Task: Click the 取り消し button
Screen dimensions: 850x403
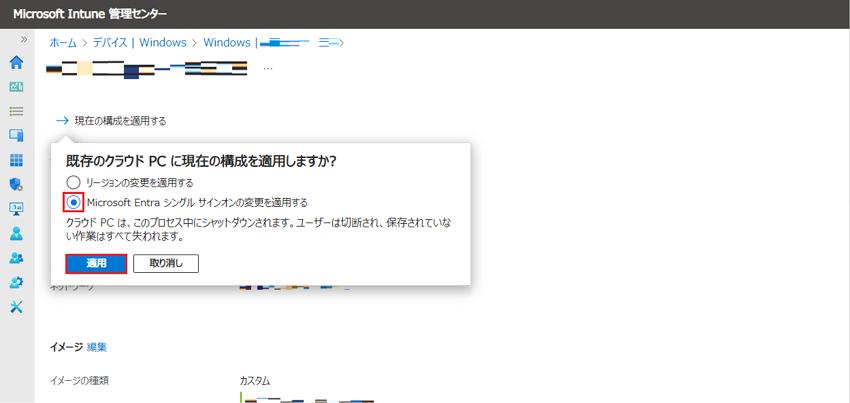Action: click(x=166, y=264)
